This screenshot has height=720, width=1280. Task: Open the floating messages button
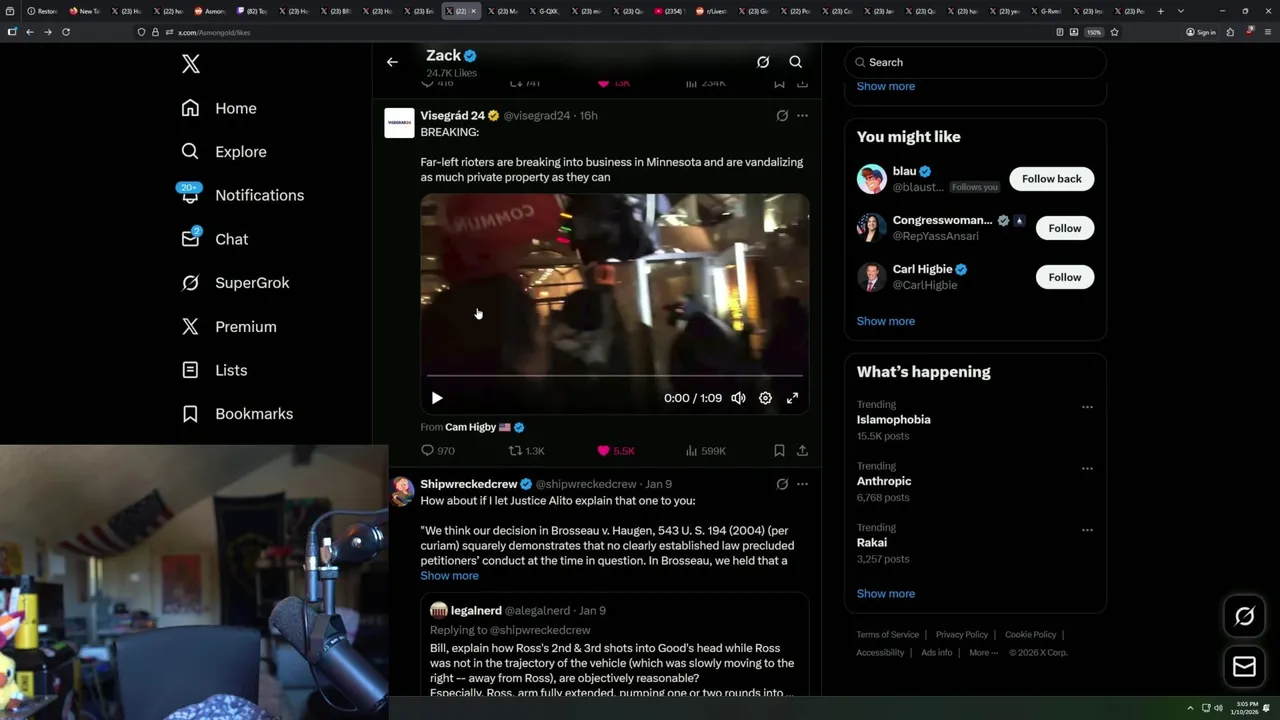(1244, 667)
